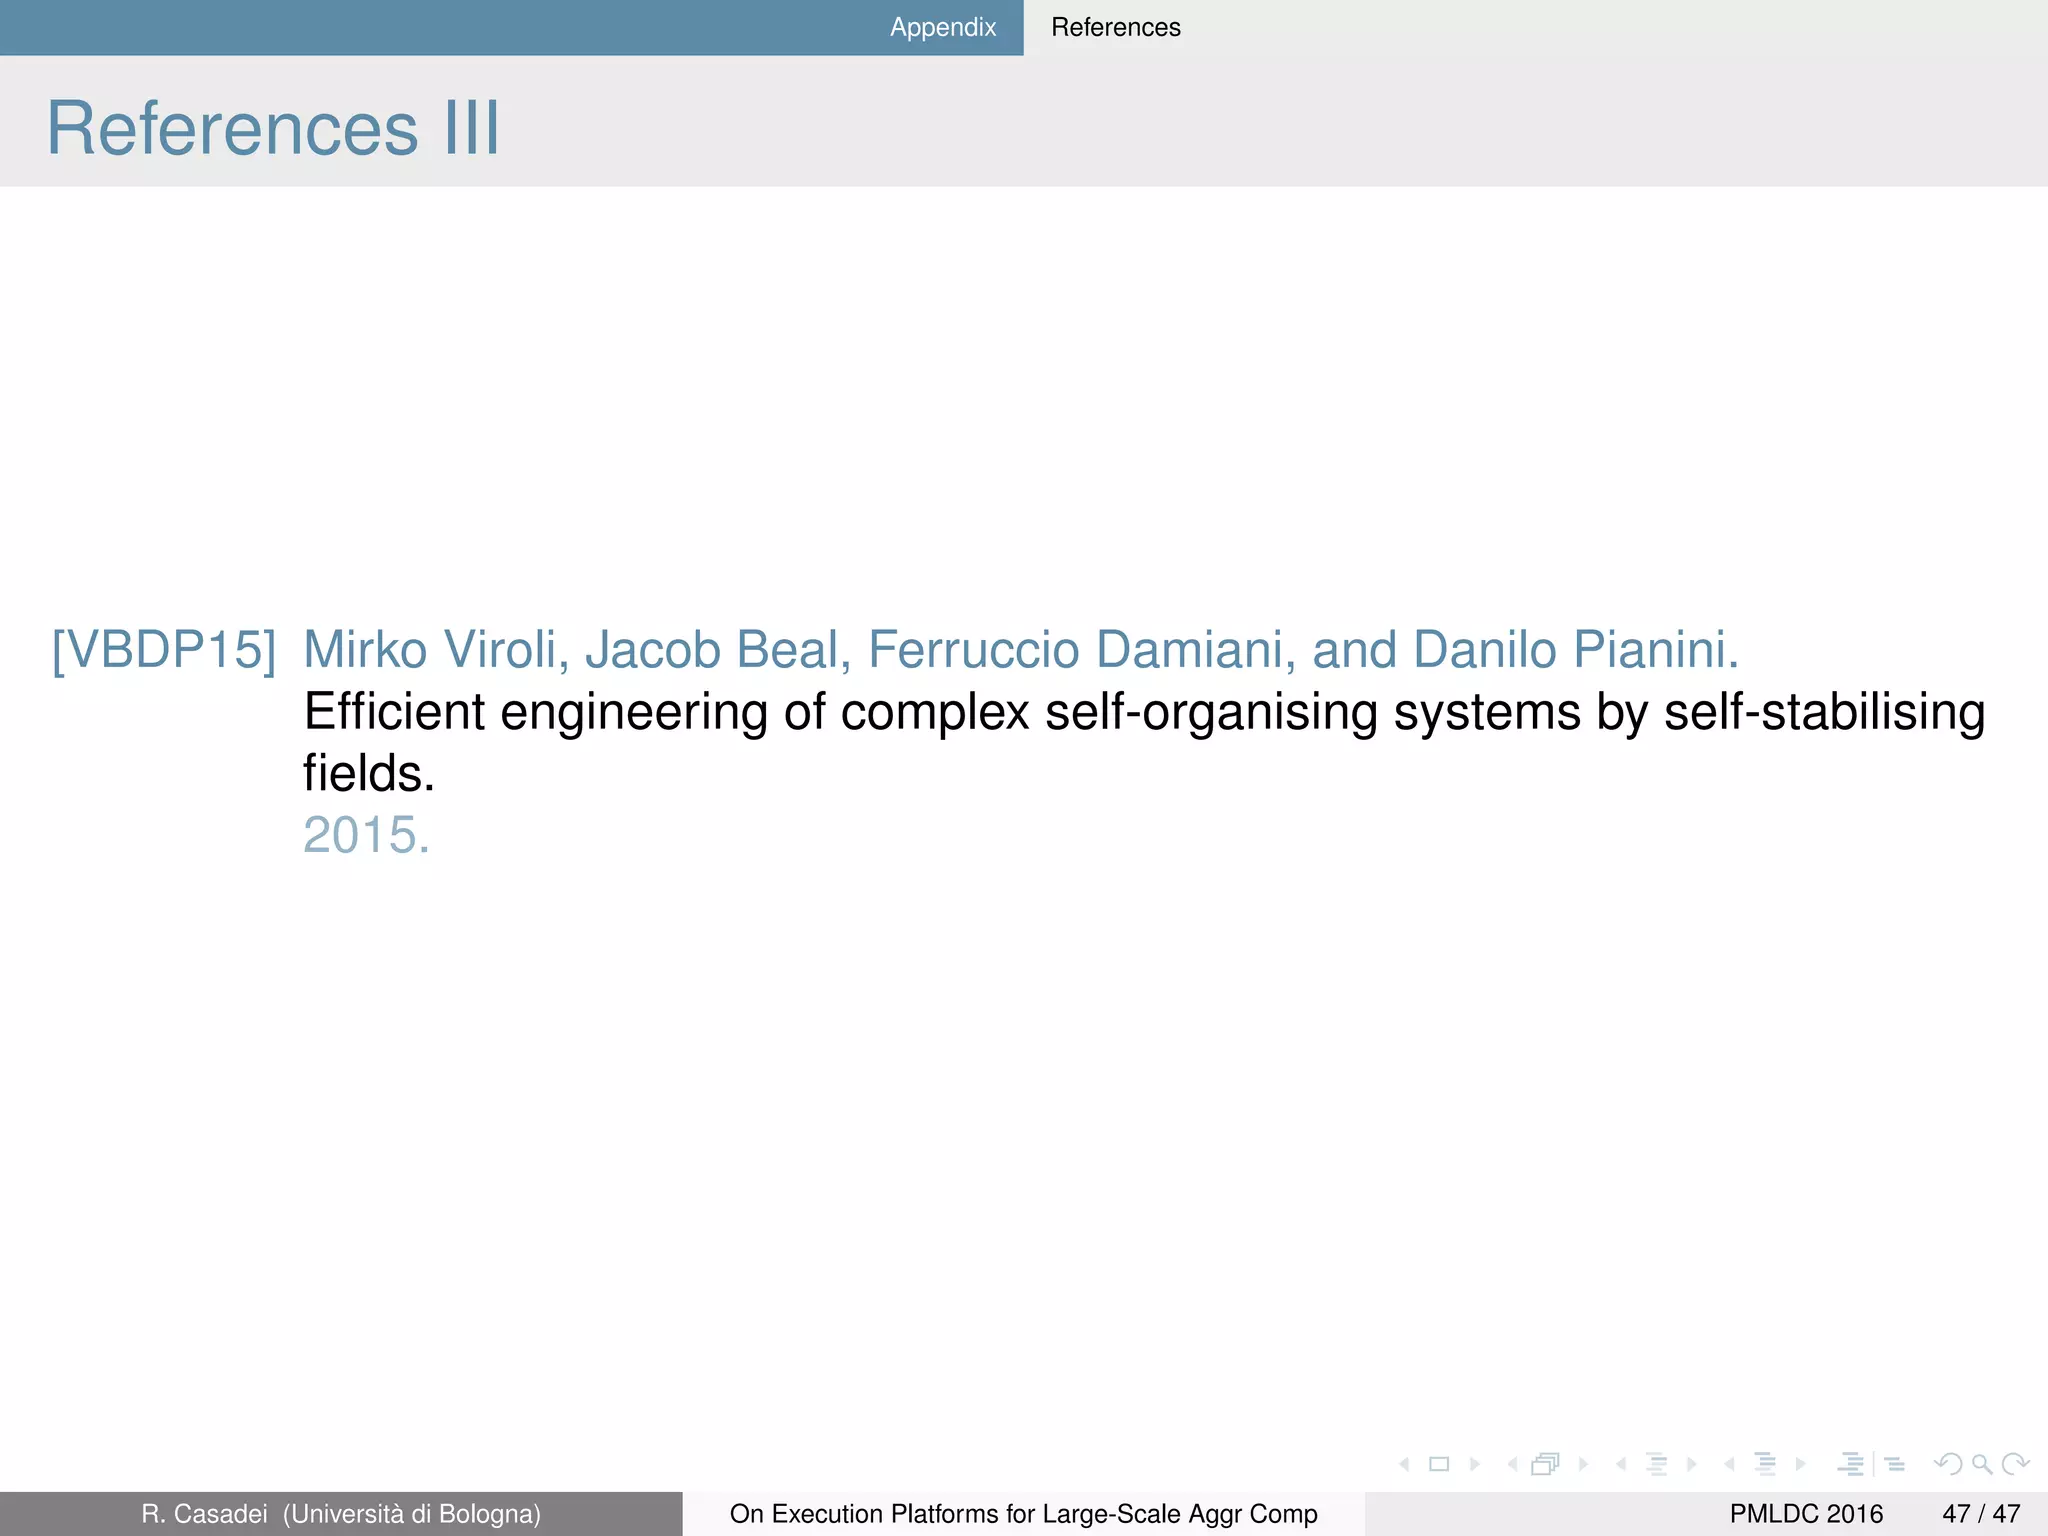Open the Appendix section tab
The height and width of the screenshot is (1536, 2048).
[x=943, y=27]
